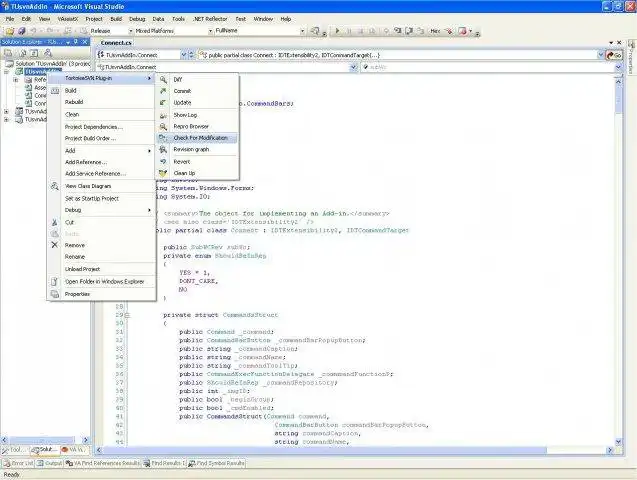Click the Open File toolbar icon
The width and height of the screenshot is (637, 480).
pos(10,31)
